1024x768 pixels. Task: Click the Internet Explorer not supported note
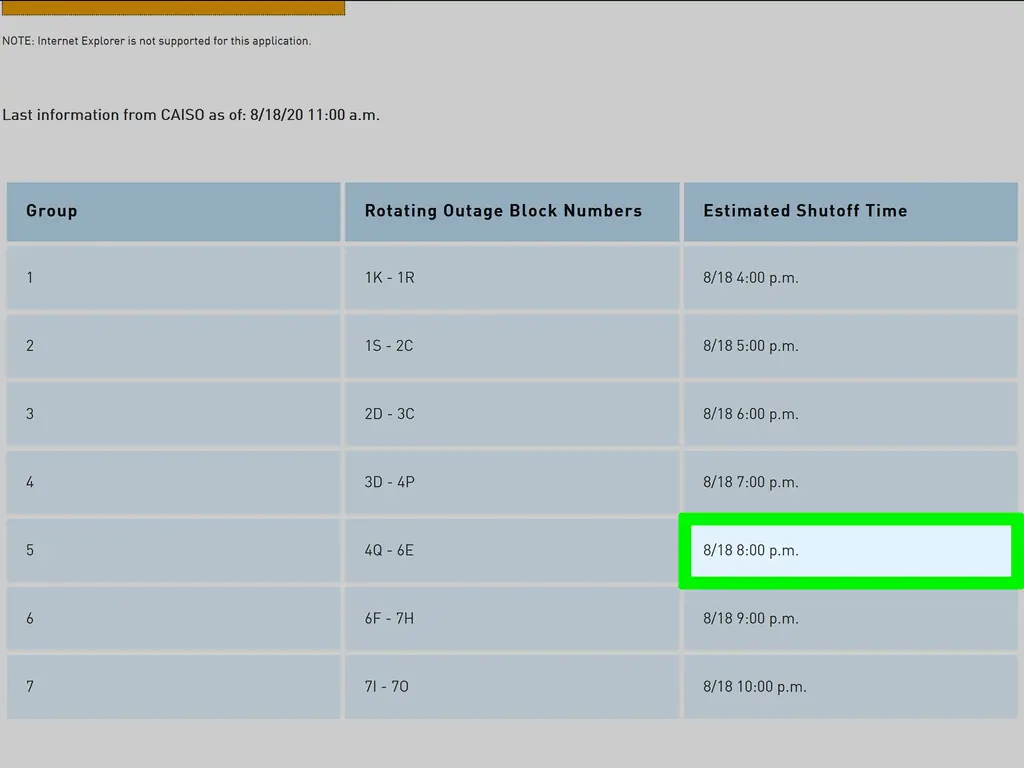coord(157,41)
